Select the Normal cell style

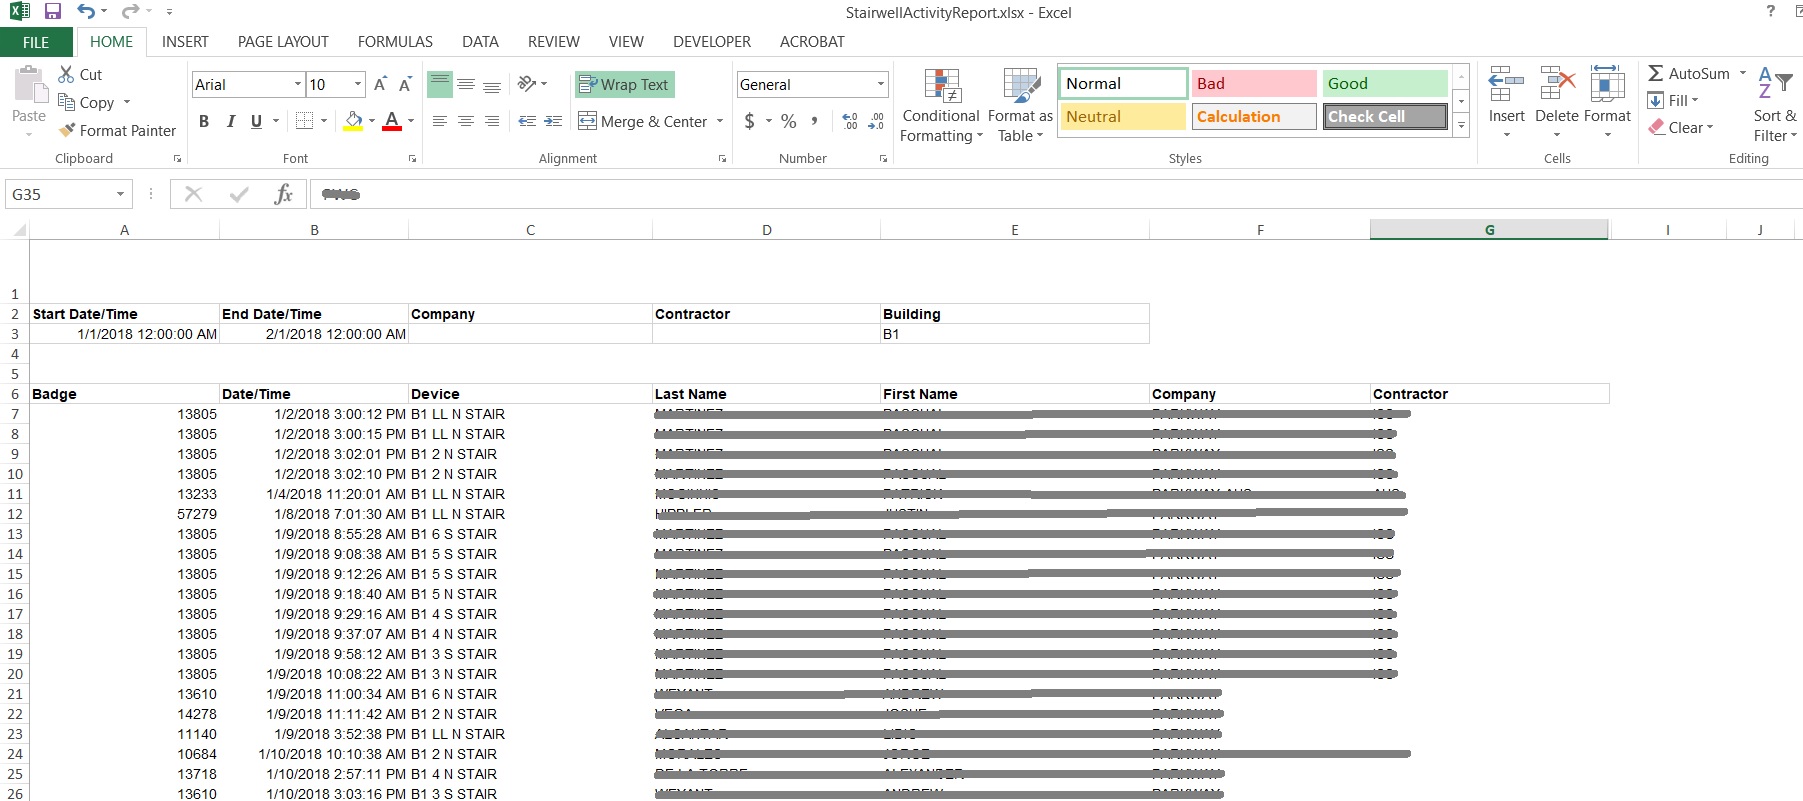[x=1123, y=84]
